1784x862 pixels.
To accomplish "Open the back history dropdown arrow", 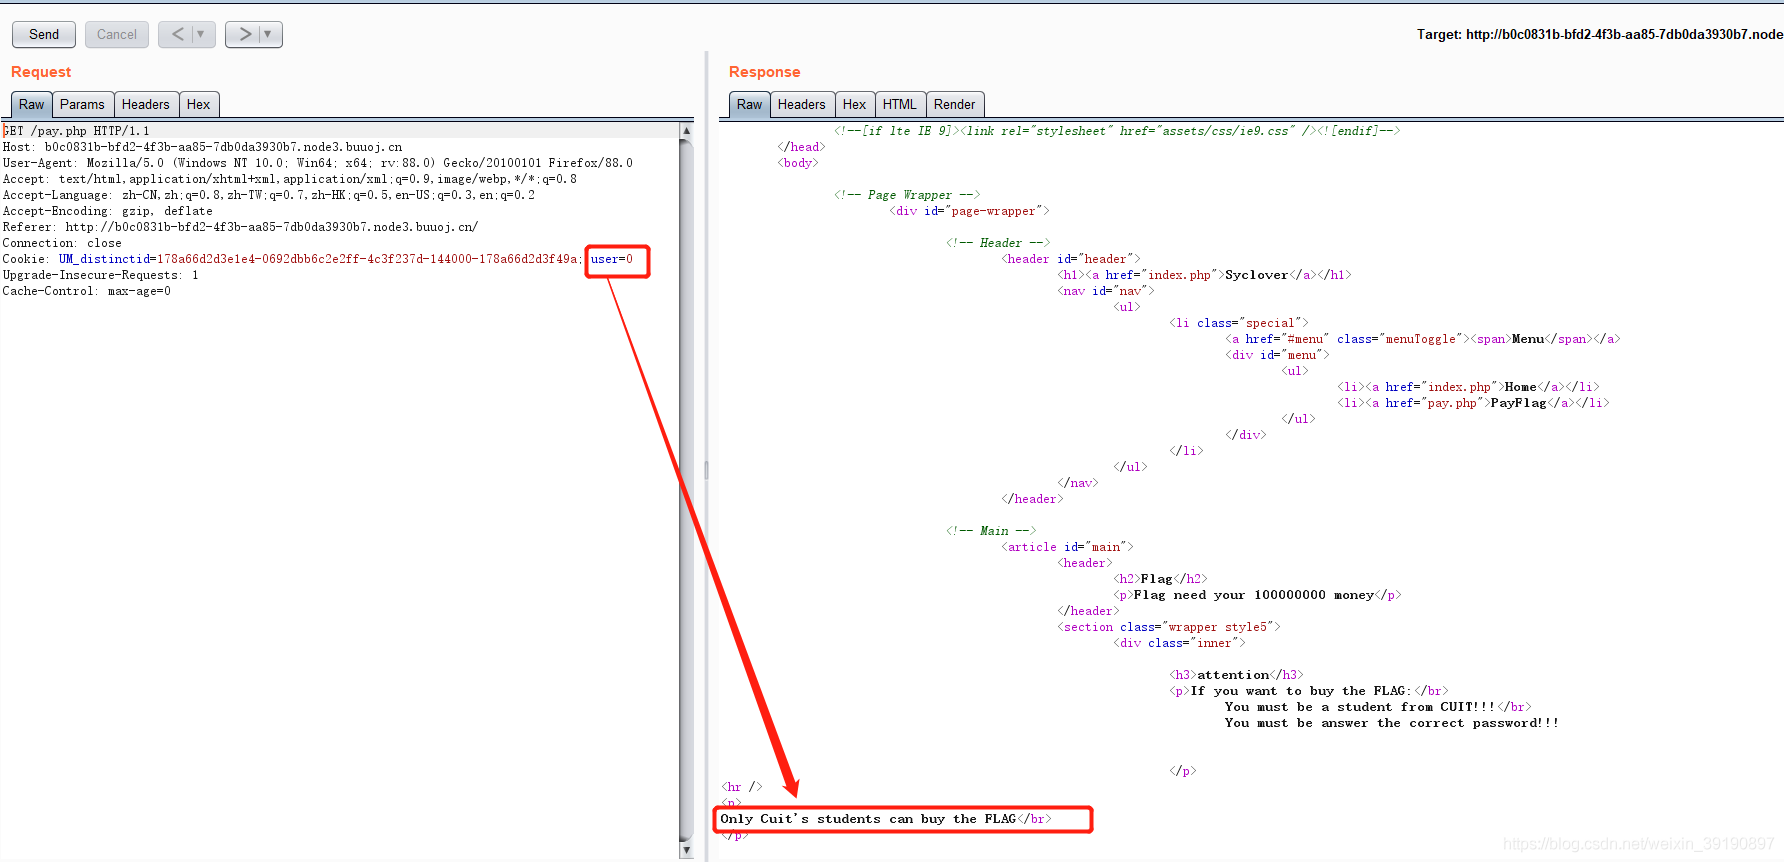I will (x=202, y=34).
